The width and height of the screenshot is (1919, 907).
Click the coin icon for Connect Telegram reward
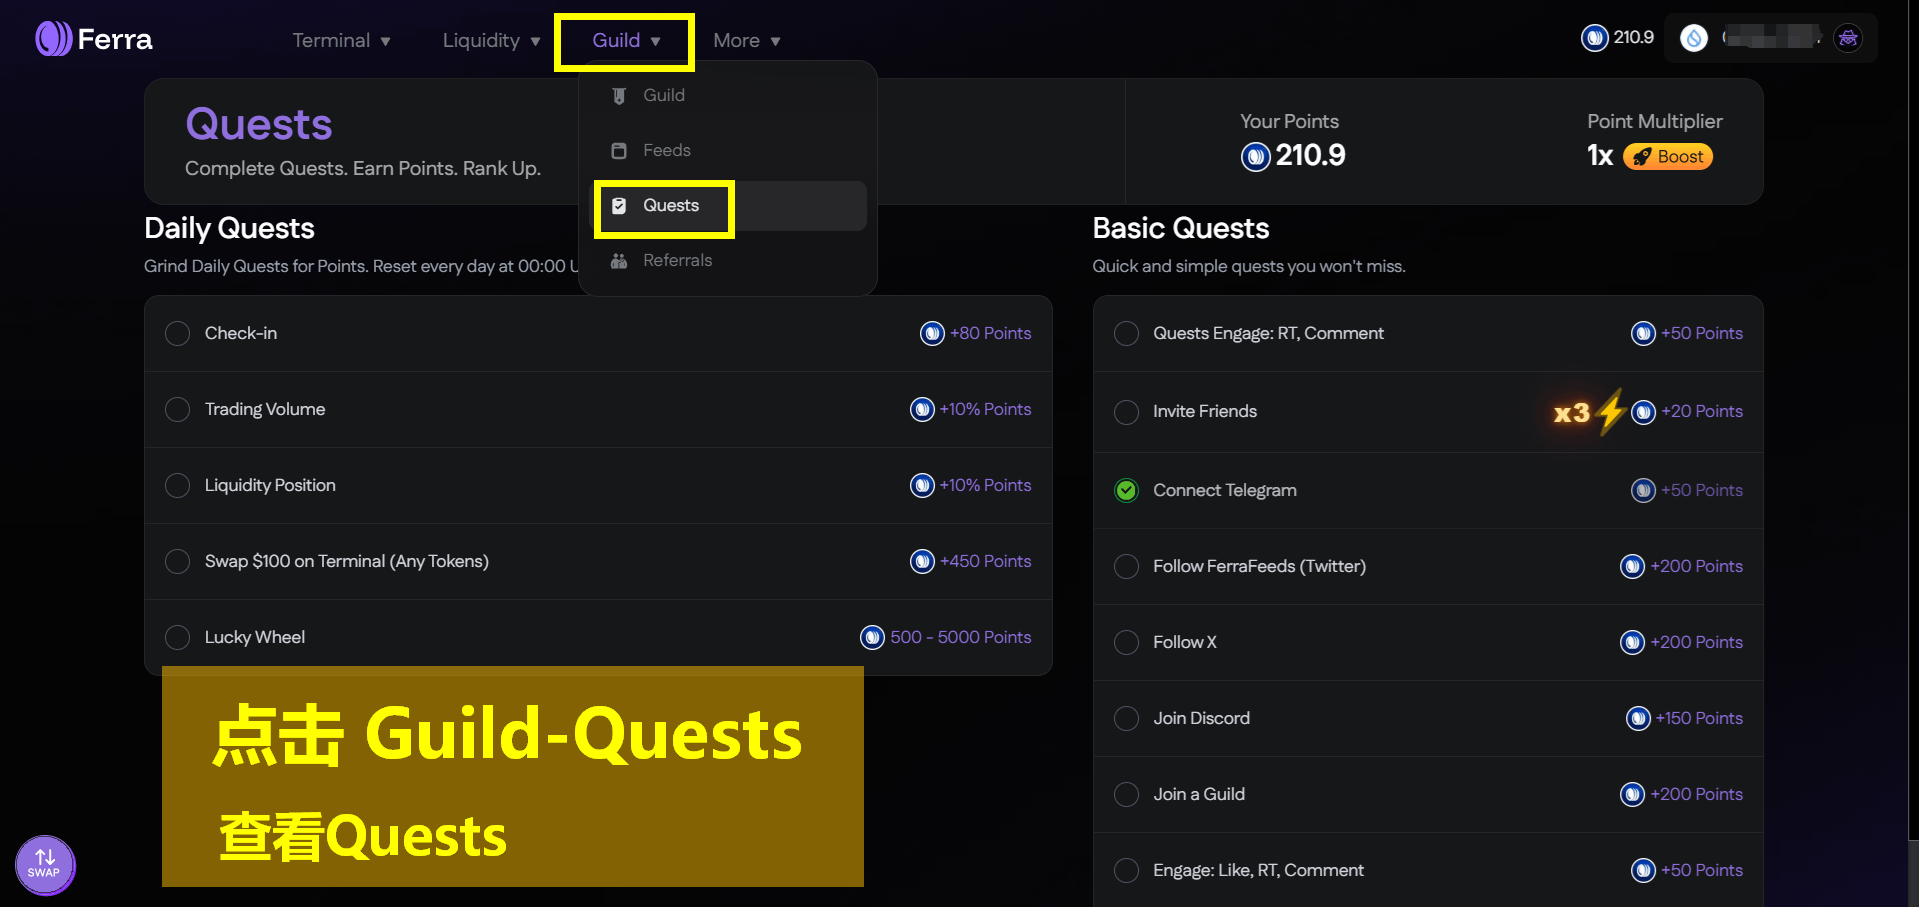pos(1643,490)
